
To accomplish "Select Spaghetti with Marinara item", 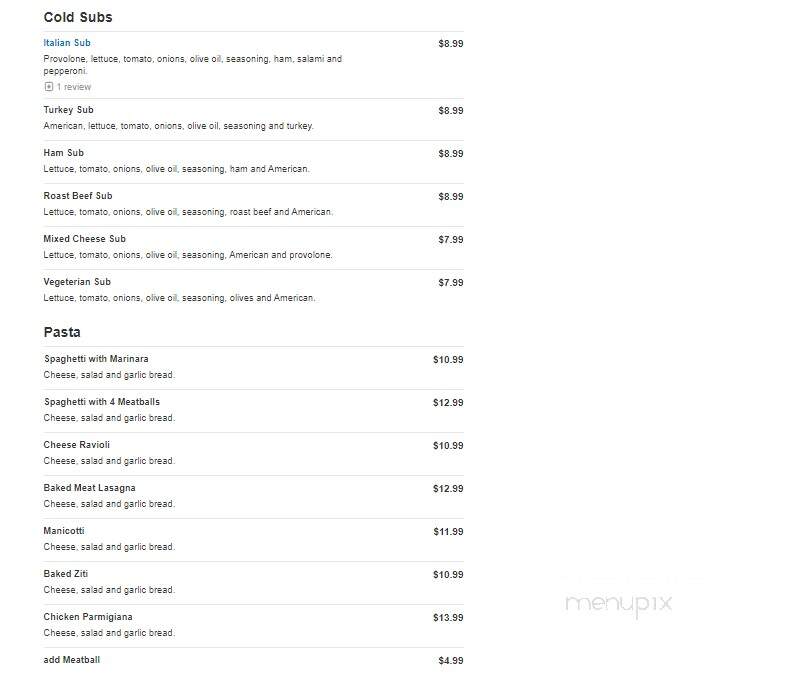I will click(96, 359).
